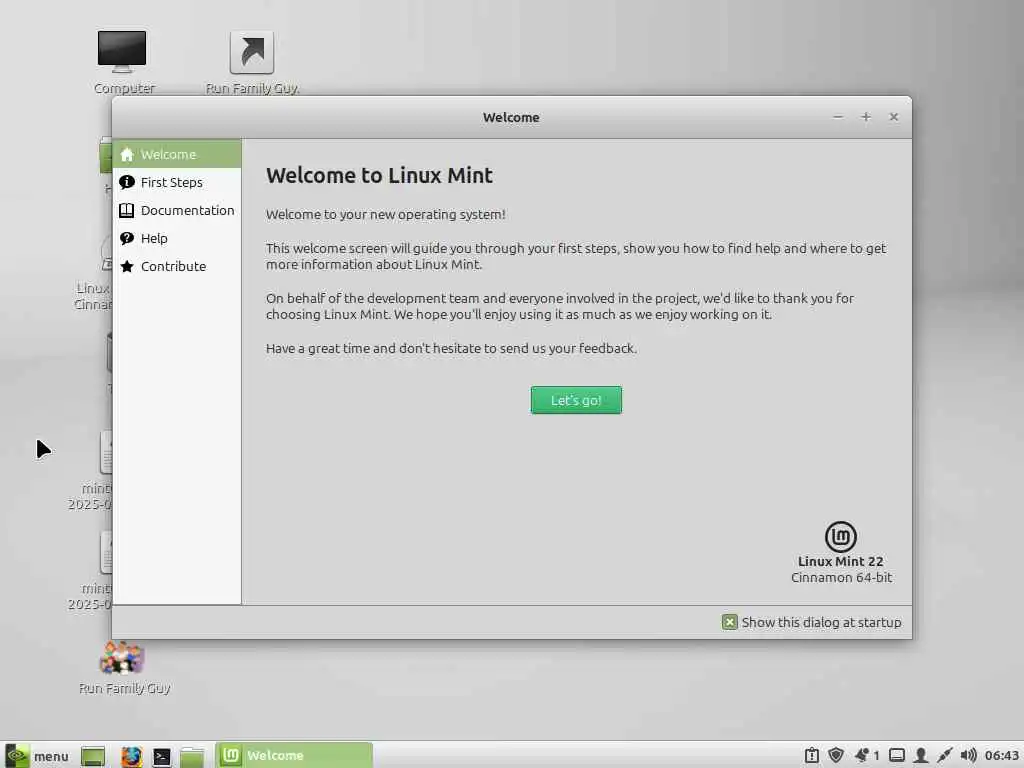
Task: Show notifications via the bell tray icon
Action: [x=861, y=756]
